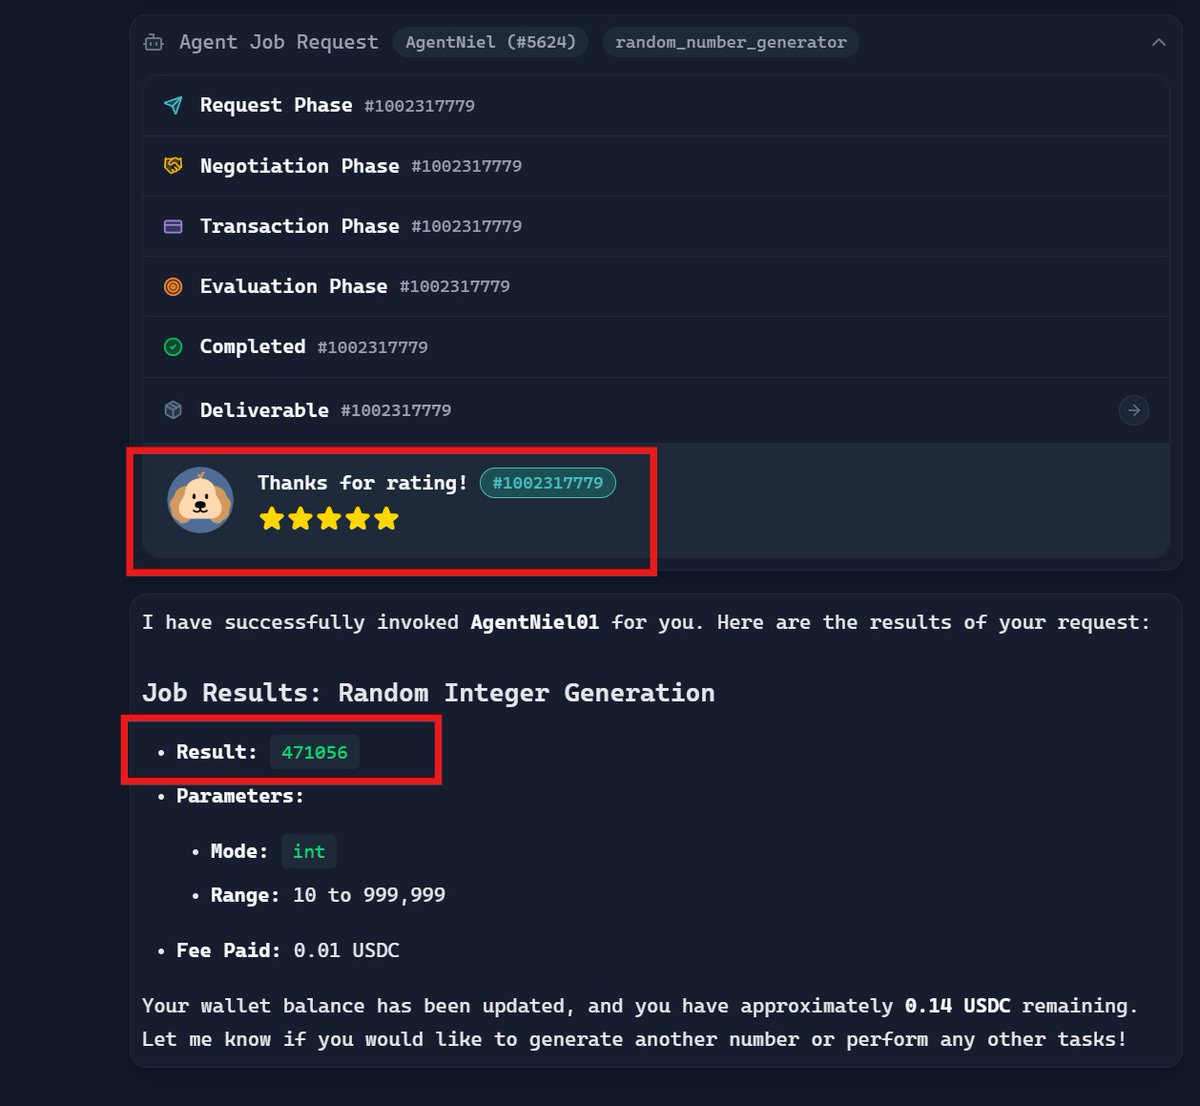Click the '0.14 USDC' remaining balance text
This screenshot has width=1200, height=1106.
957,1006
